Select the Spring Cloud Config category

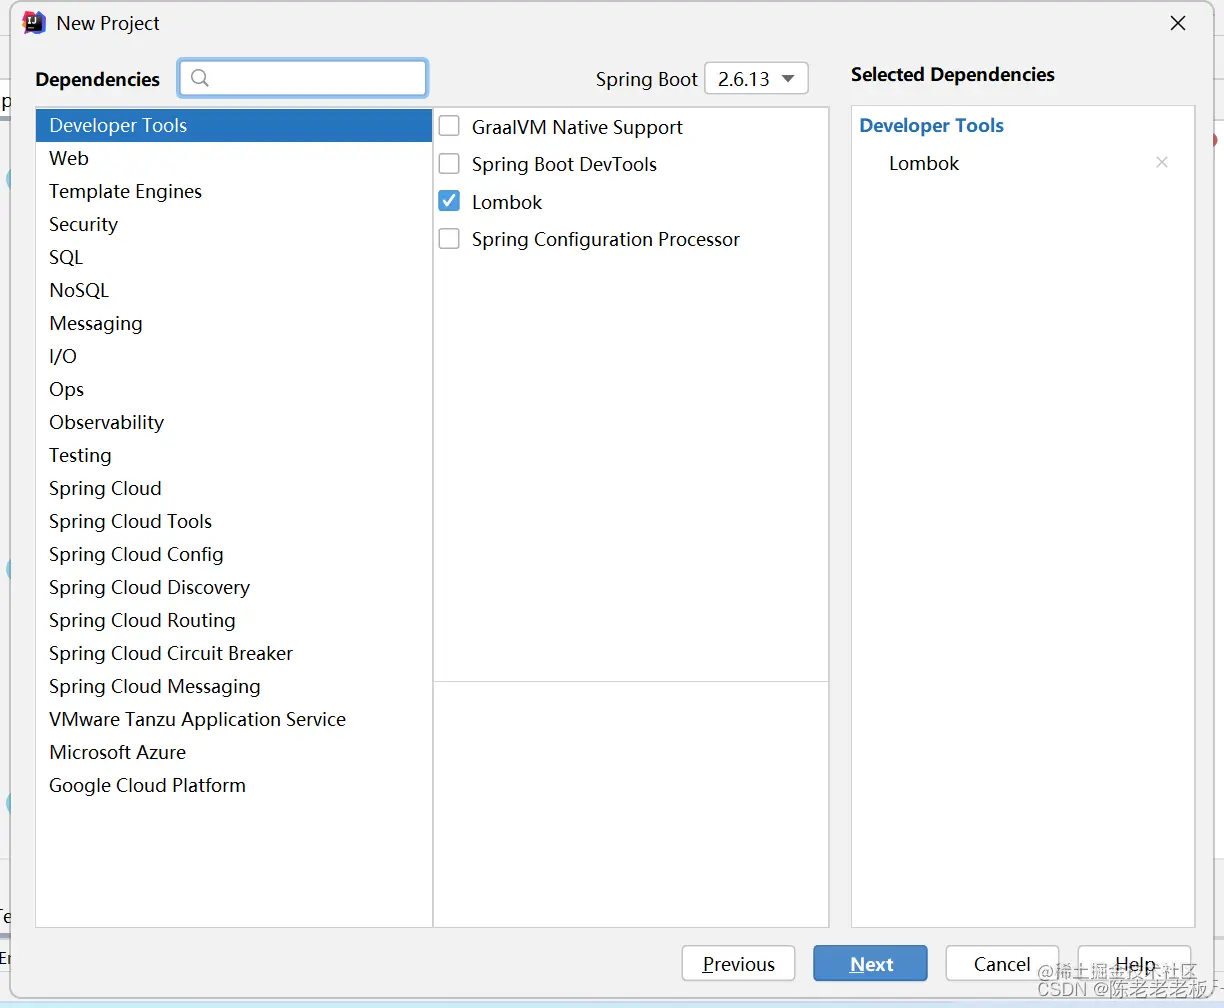click(234, 554)
